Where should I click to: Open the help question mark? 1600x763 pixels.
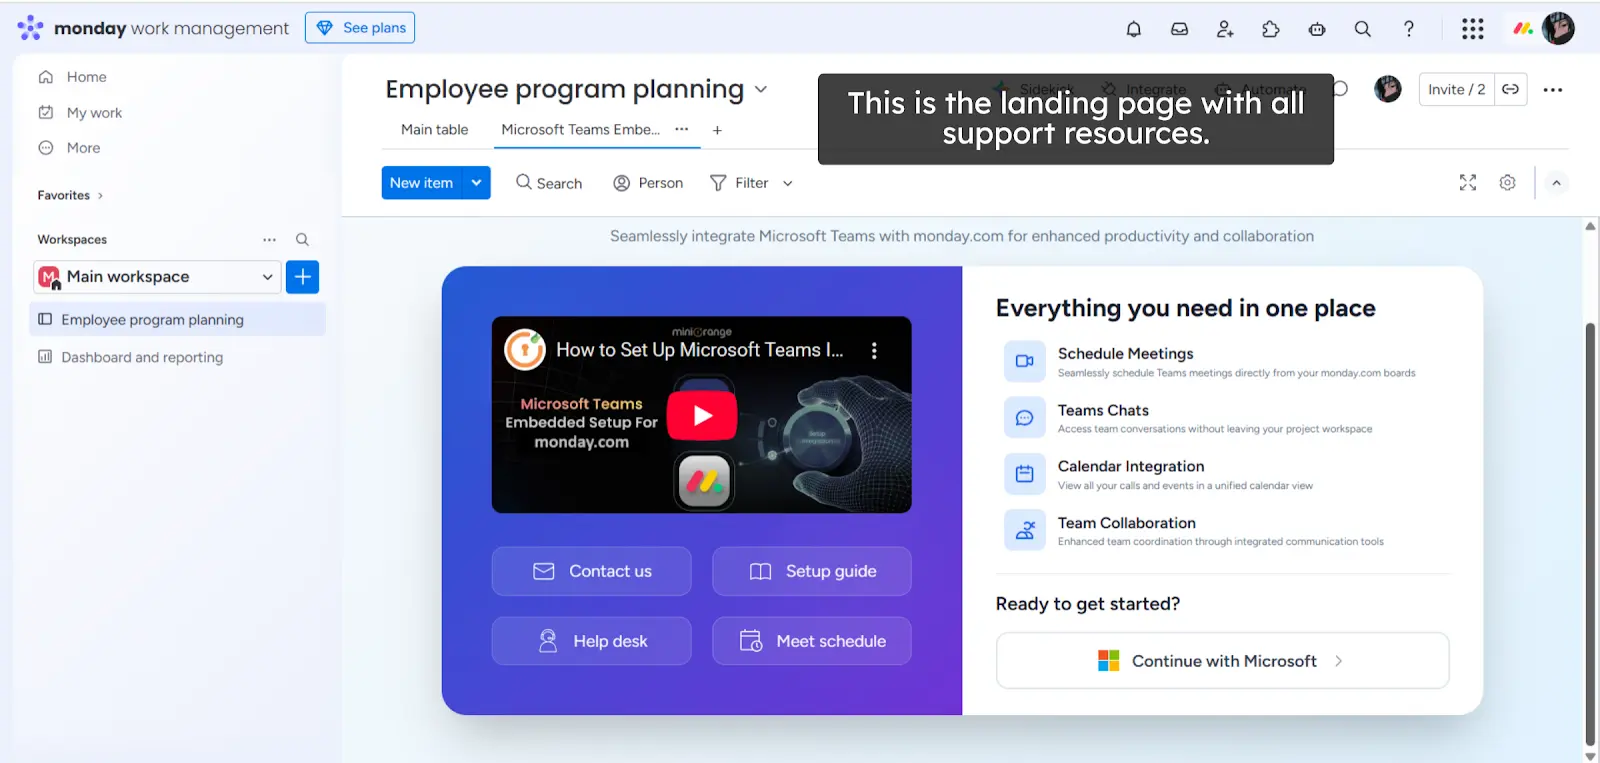click(x=1408, y=29)
